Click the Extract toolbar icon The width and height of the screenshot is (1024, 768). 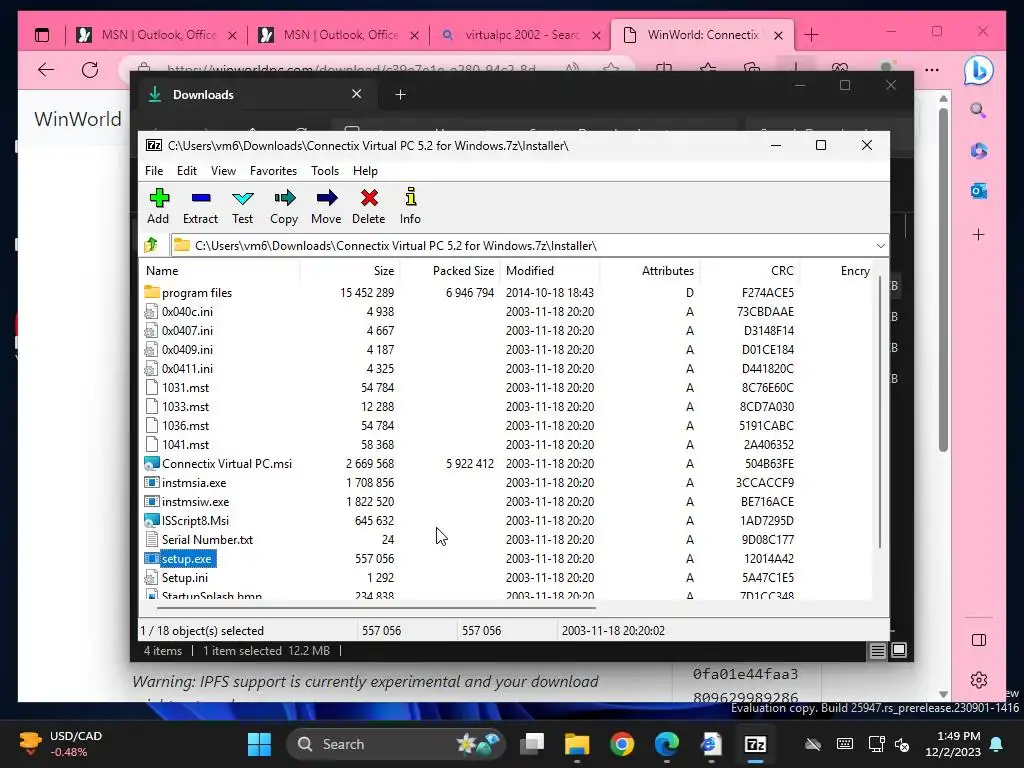(200, 206)
